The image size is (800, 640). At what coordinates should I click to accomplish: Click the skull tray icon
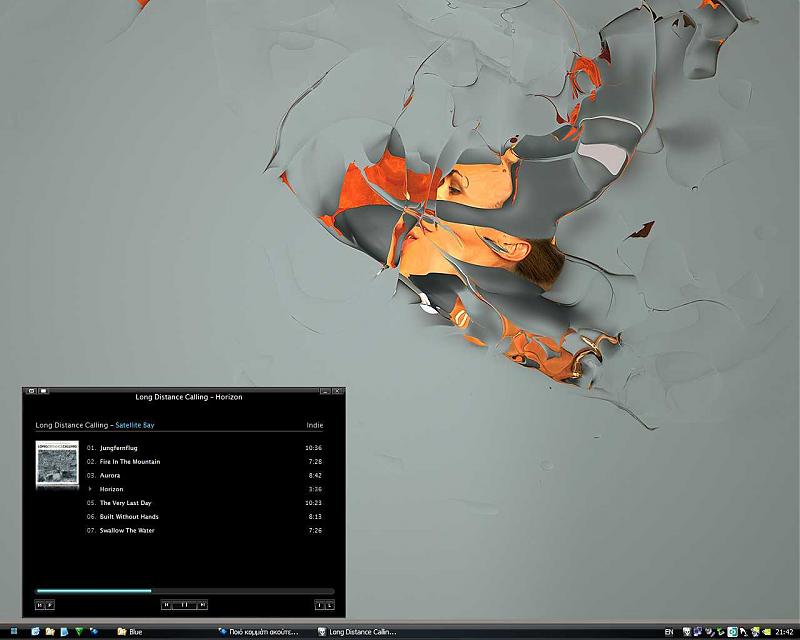(686, 632)
